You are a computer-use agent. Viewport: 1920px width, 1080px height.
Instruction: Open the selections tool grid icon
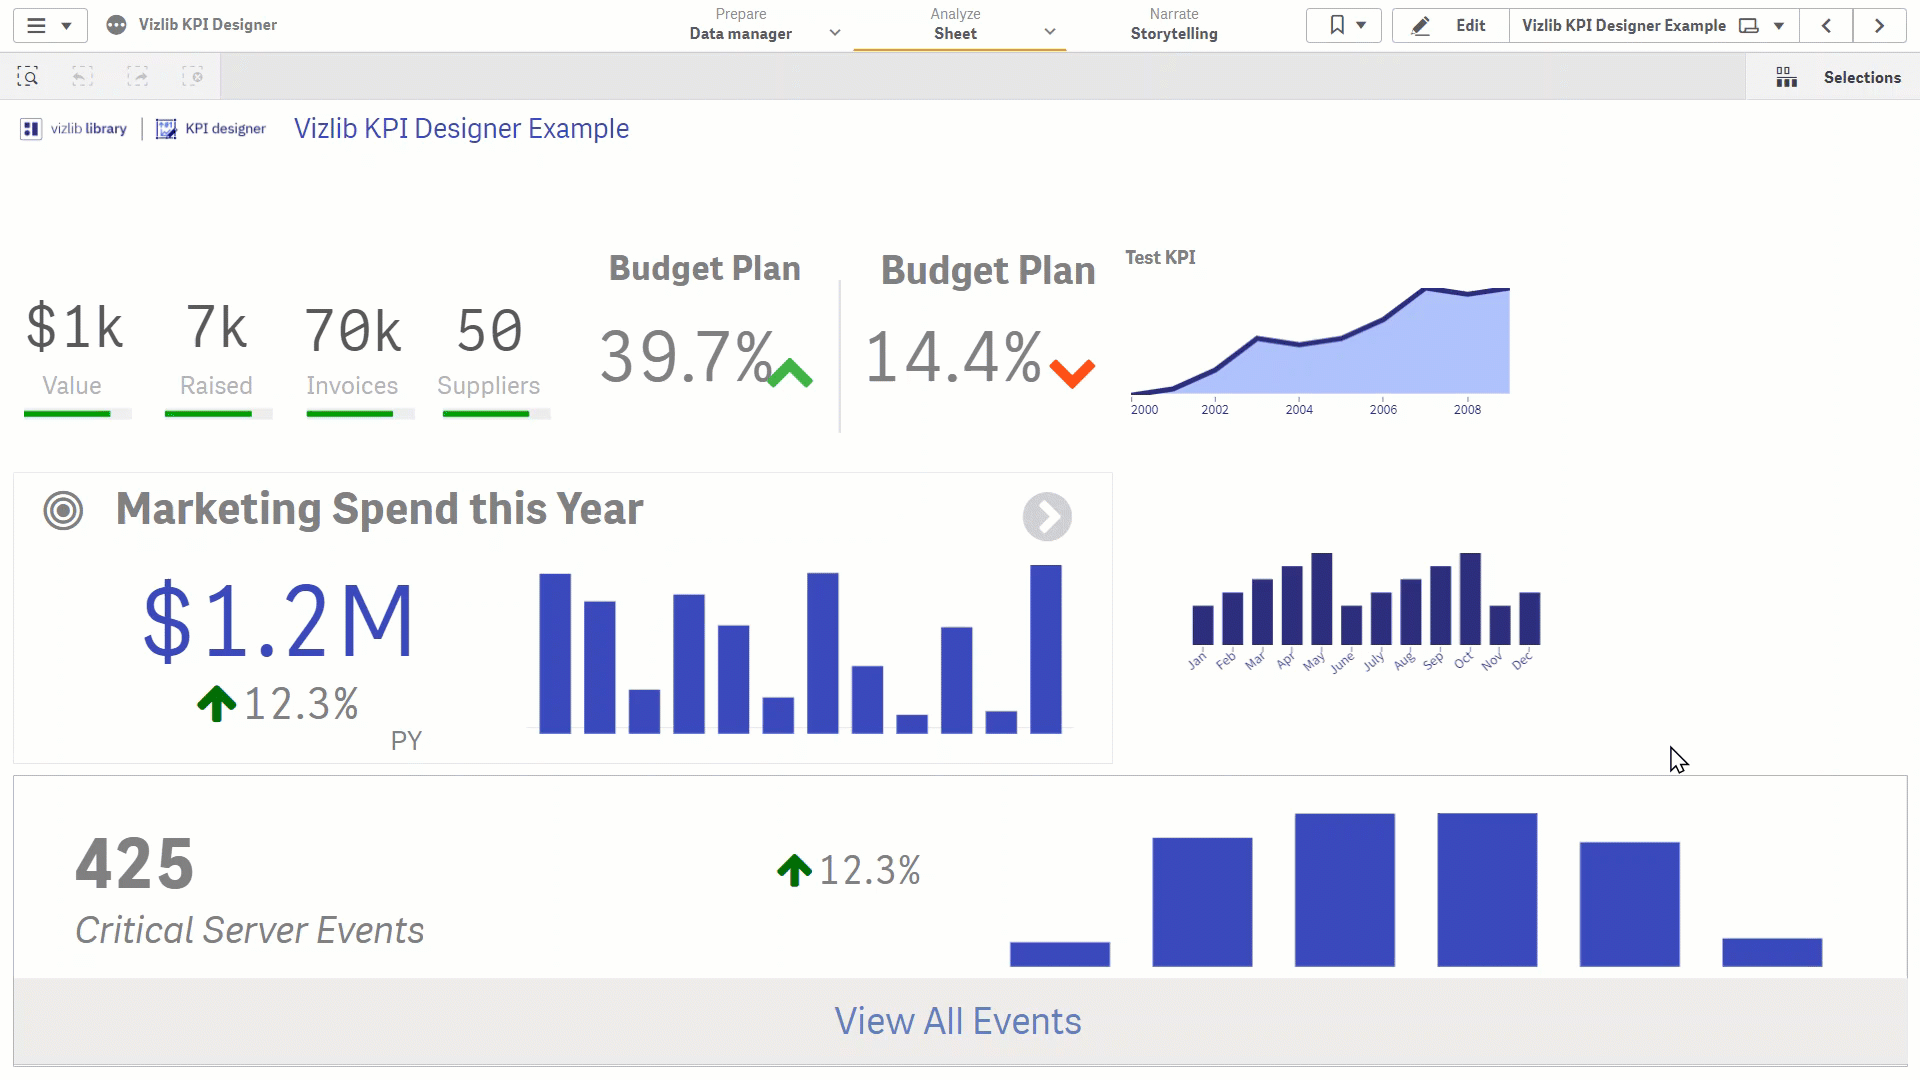pyautogui.click(x=1786, y=77)
